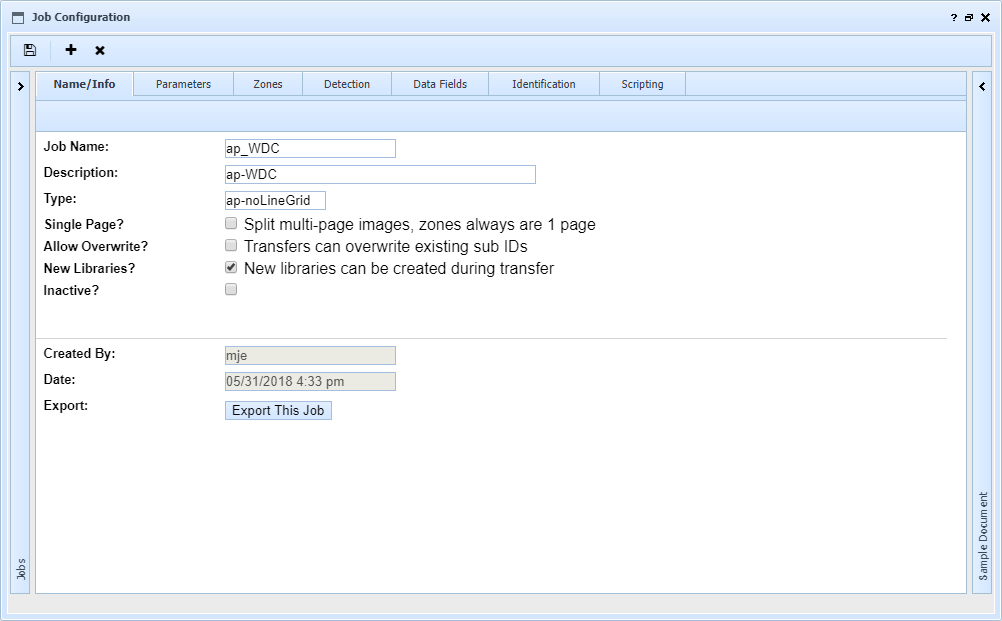Add a new job using the plus icon

click(x=70, y=50)
